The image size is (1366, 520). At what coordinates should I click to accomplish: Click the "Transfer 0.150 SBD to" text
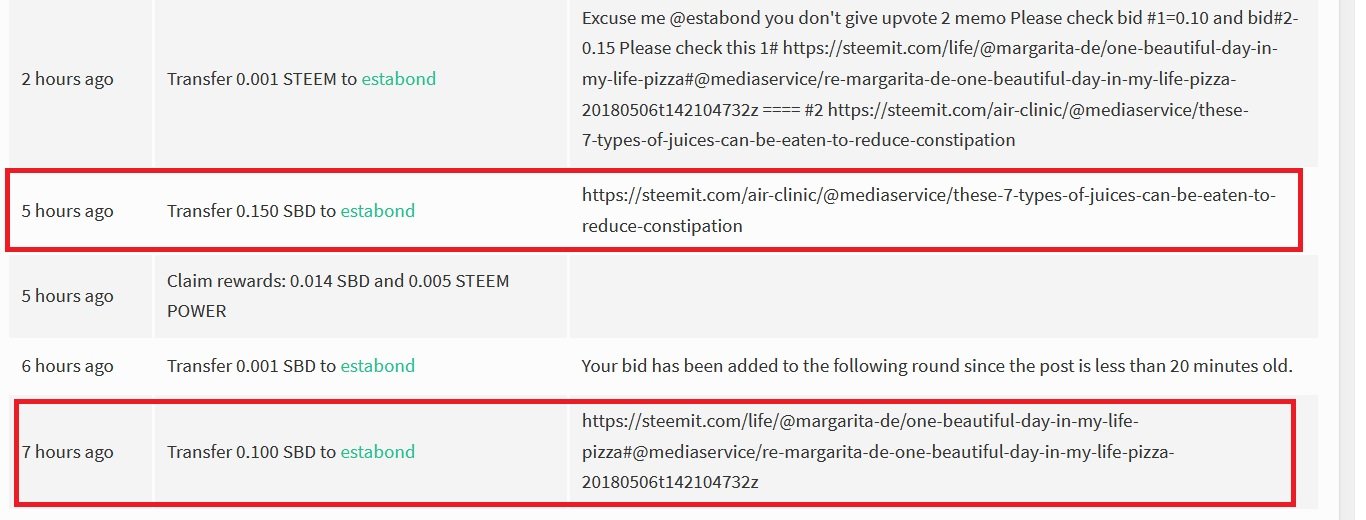pos(252,211)
